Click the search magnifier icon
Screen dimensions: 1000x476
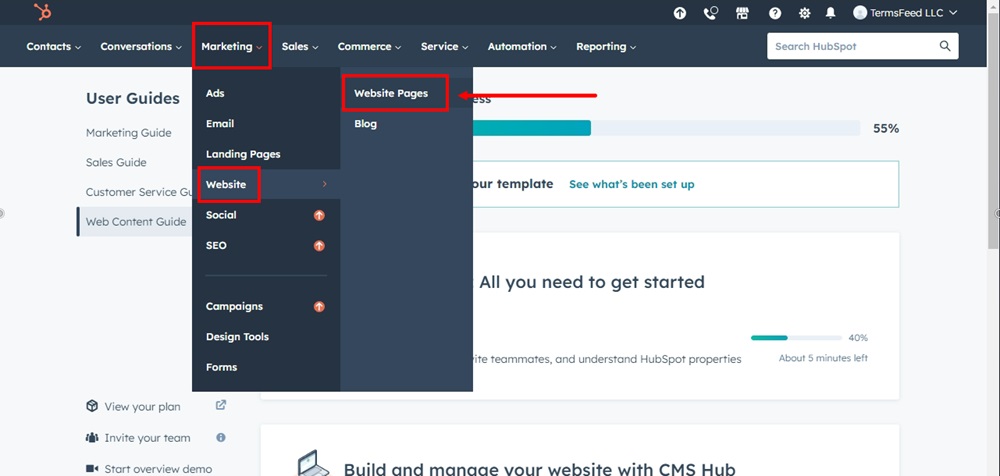tap(945, 46)
